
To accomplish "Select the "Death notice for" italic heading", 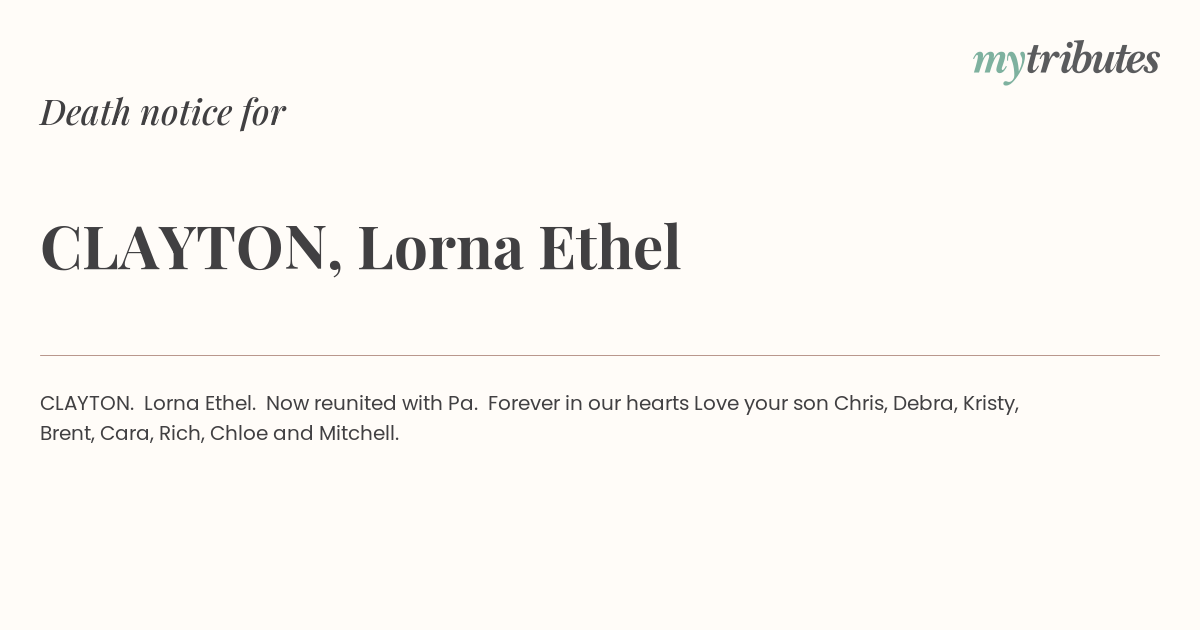I will pyautogui.click(x=163, y=113).
